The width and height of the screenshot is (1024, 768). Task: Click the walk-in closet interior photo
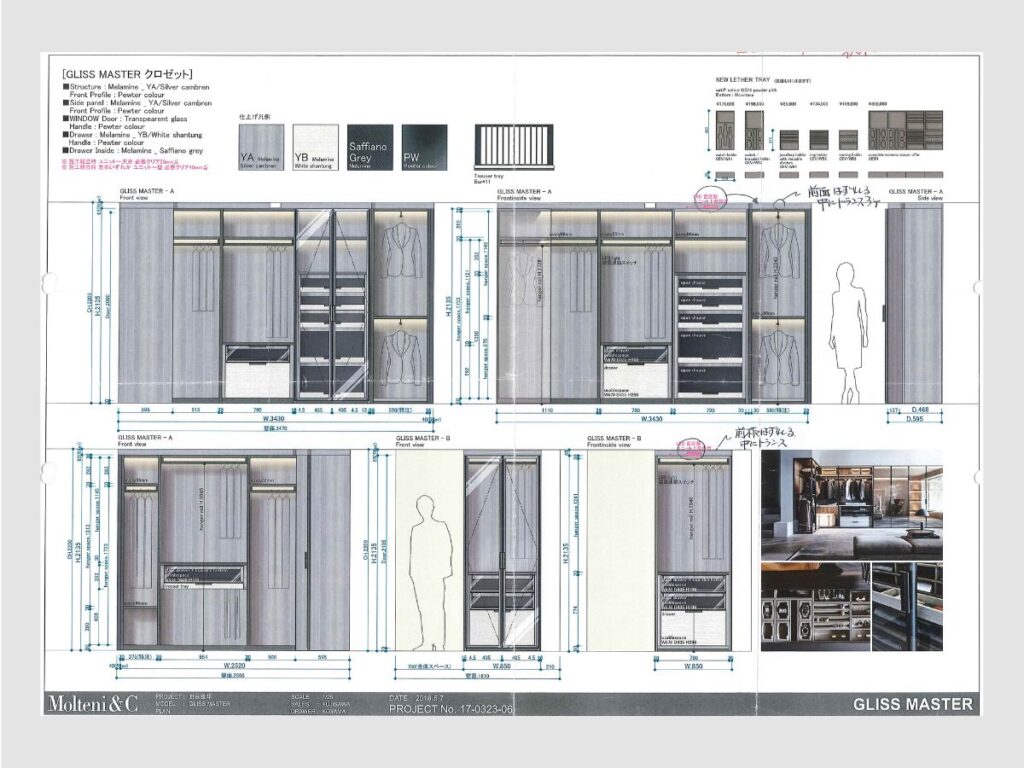click(x=852, y=504)
